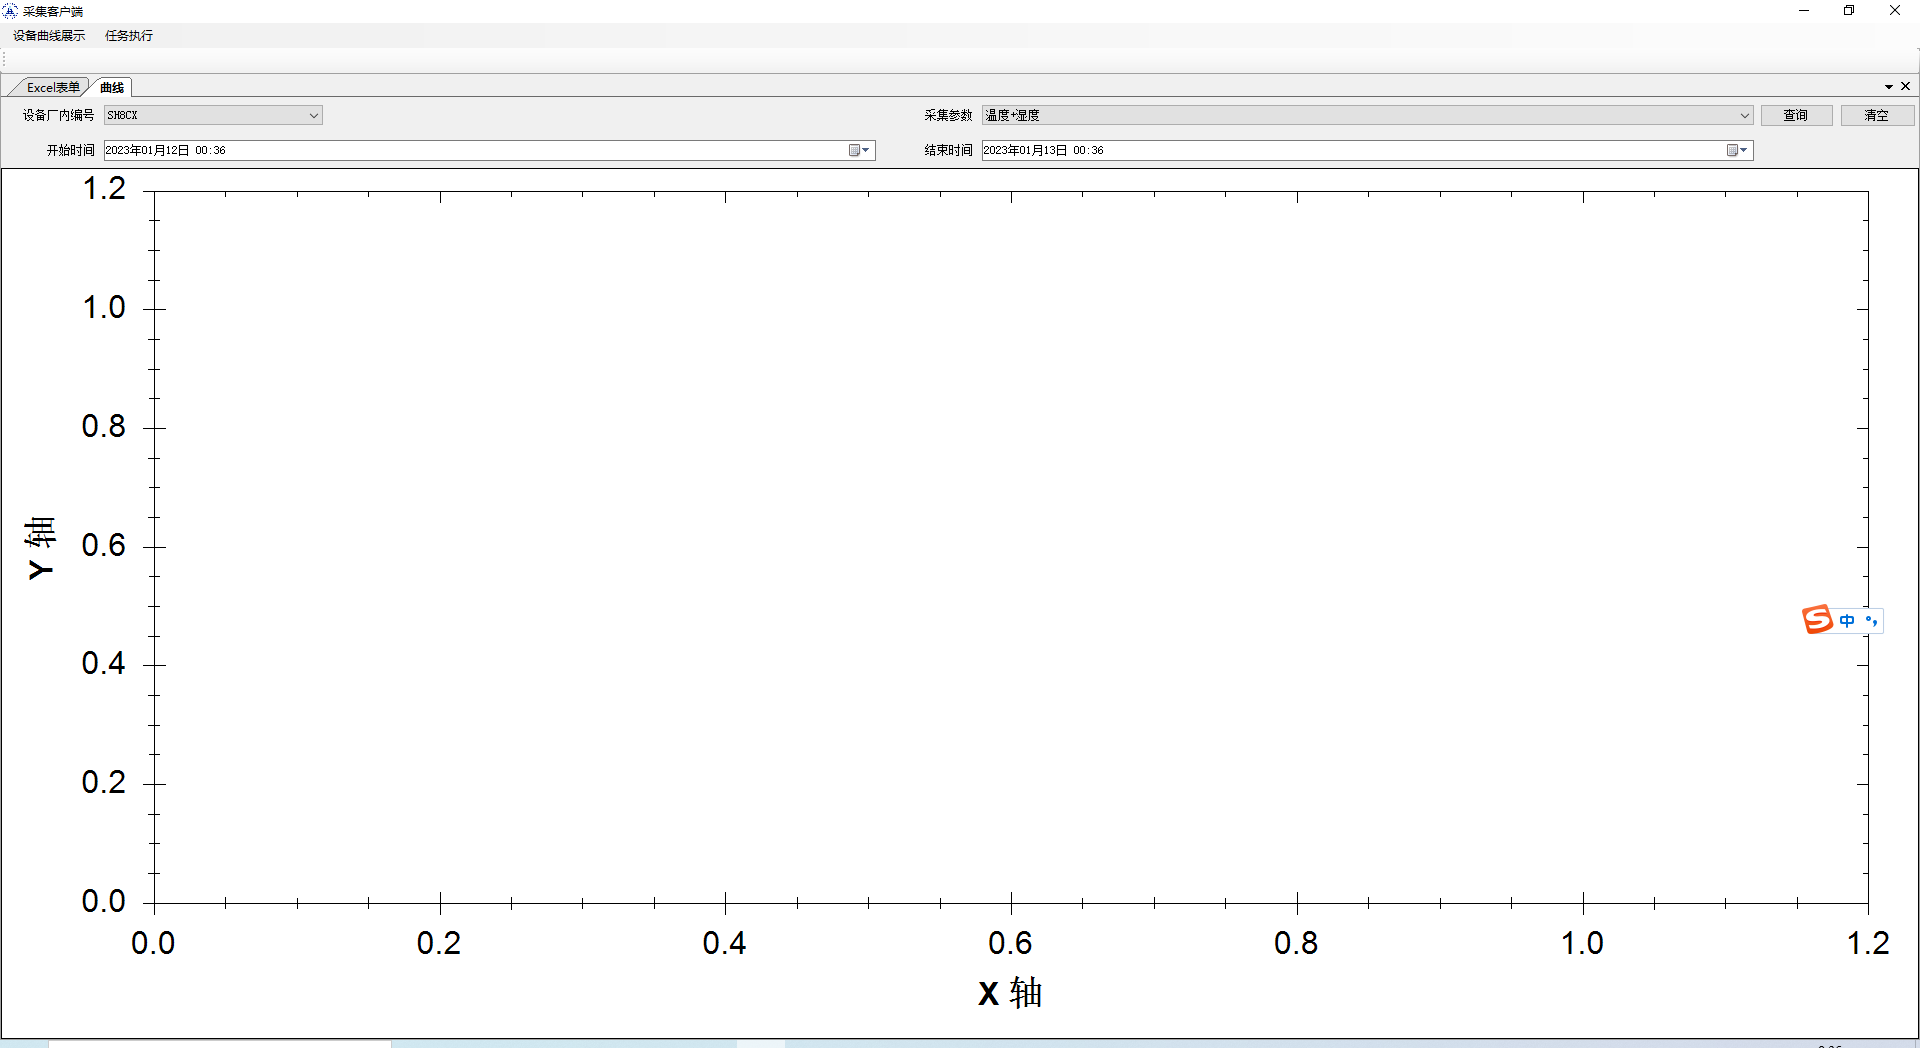1920x1048 pixels.
Task: Click the 结束时间 date field
Action: pyautogui.click(x=1367, y=150)
